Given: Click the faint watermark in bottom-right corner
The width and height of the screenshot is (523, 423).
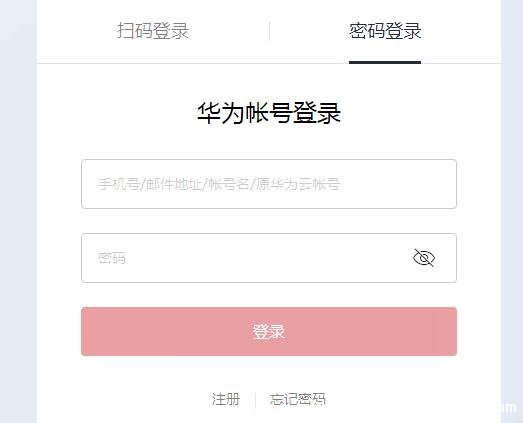Looking at the screenshot, I should point(509,407).
